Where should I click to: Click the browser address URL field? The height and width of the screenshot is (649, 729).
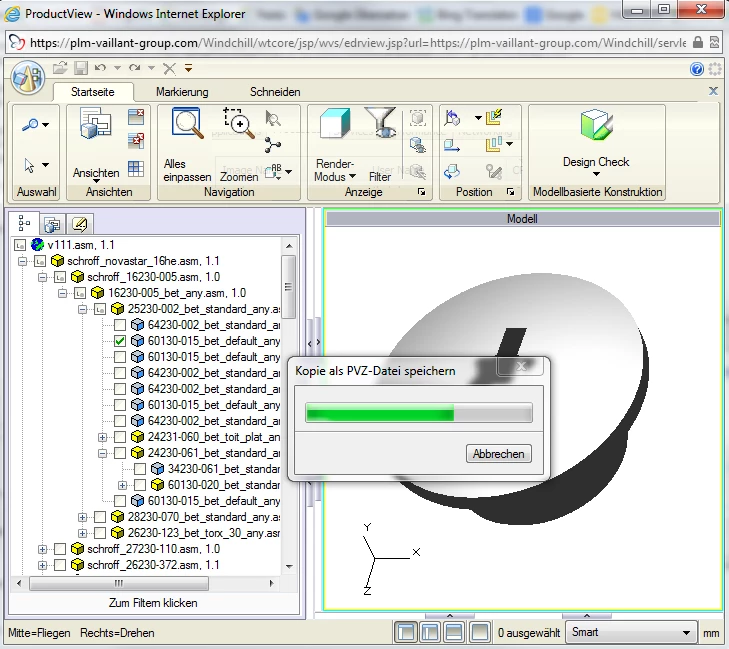tap(358, 43)
